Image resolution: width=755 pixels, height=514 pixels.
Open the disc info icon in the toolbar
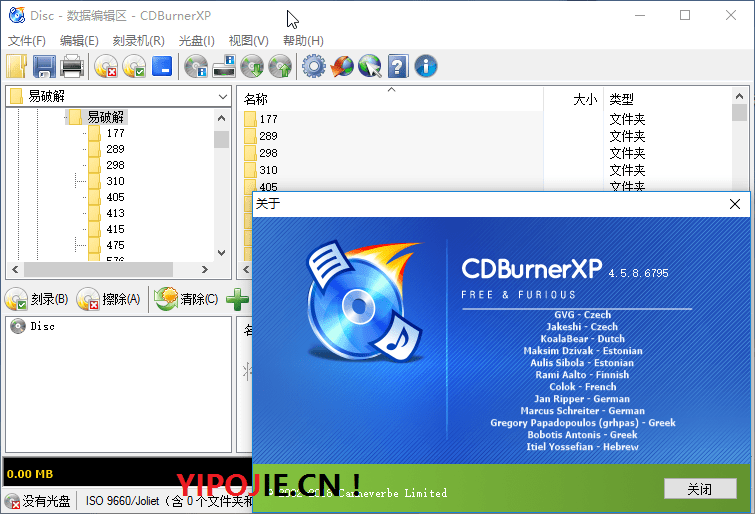point(196,67)
